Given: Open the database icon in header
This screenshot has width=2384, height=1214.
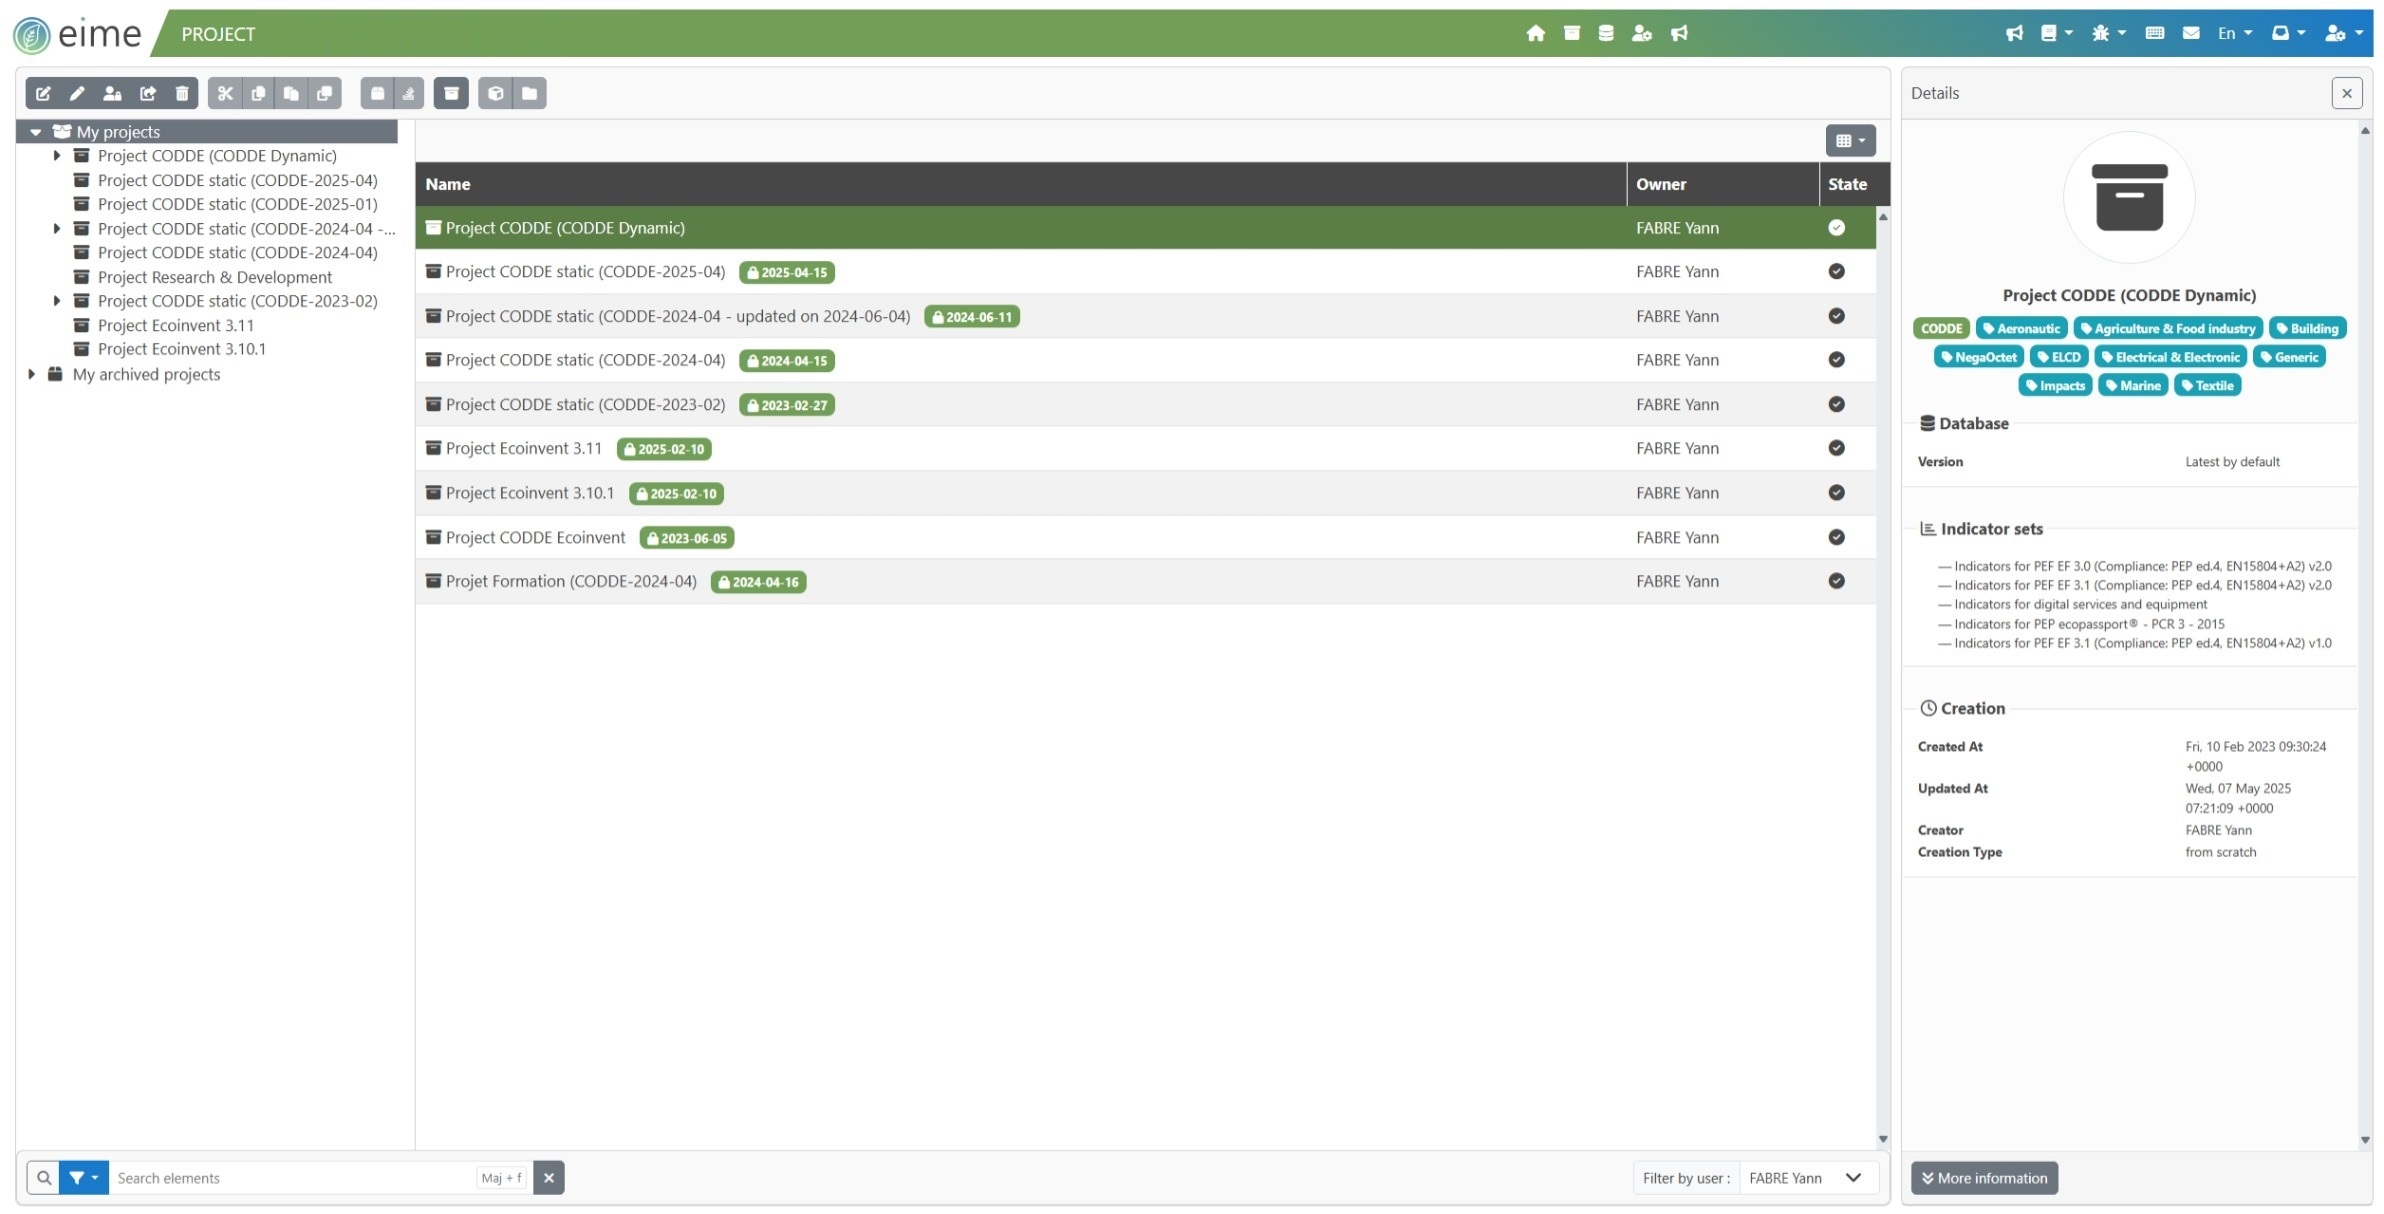Looking at the screenshot, I should (x=1606, y=33).
